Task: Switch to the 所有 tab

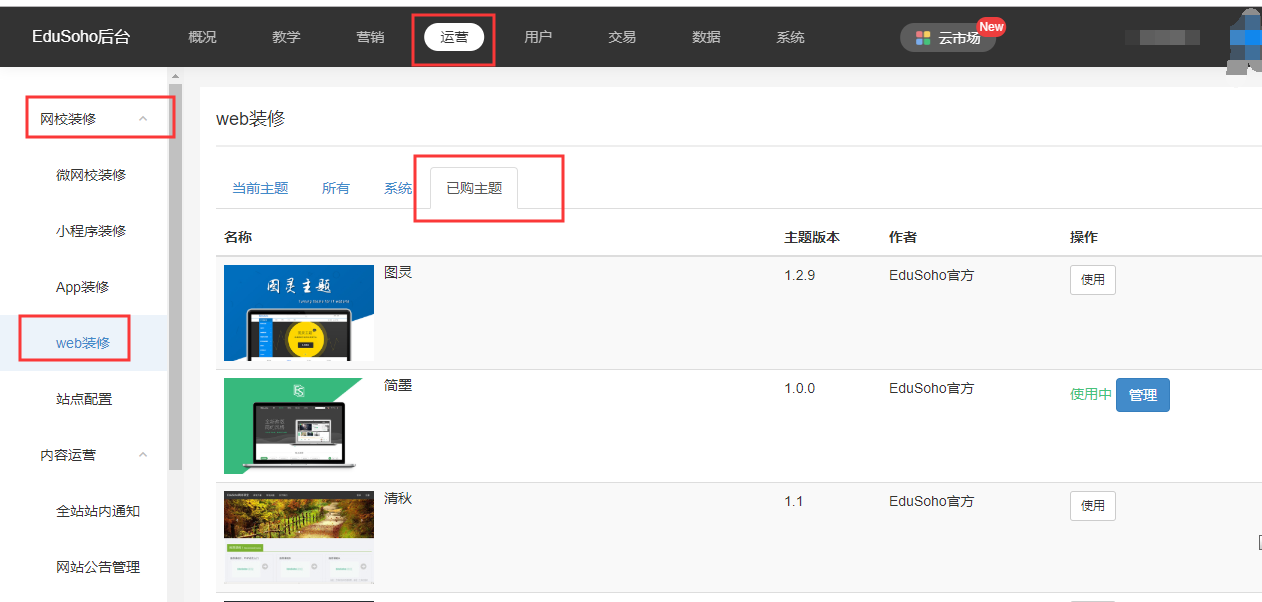Action: tap(336, 188)
